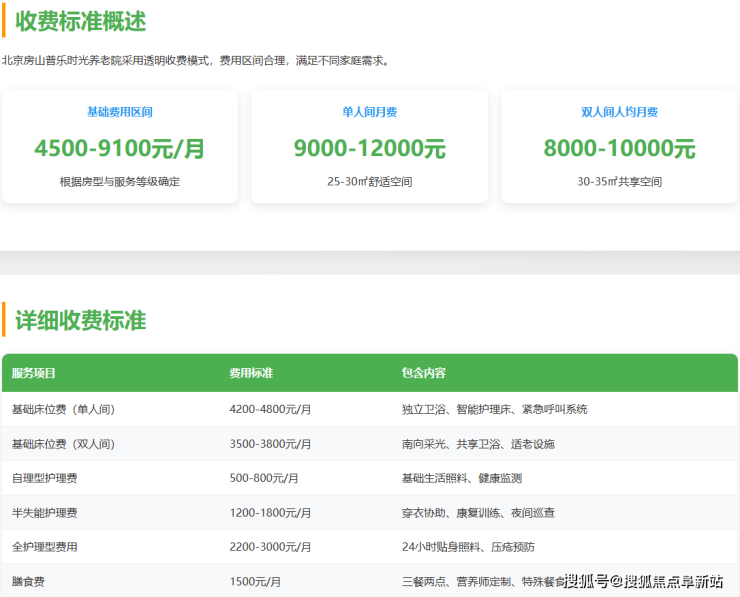This screenshot has height=597, width=740.
Task: Select the 基础床位费（双人间） table row label
Action: 62,444
